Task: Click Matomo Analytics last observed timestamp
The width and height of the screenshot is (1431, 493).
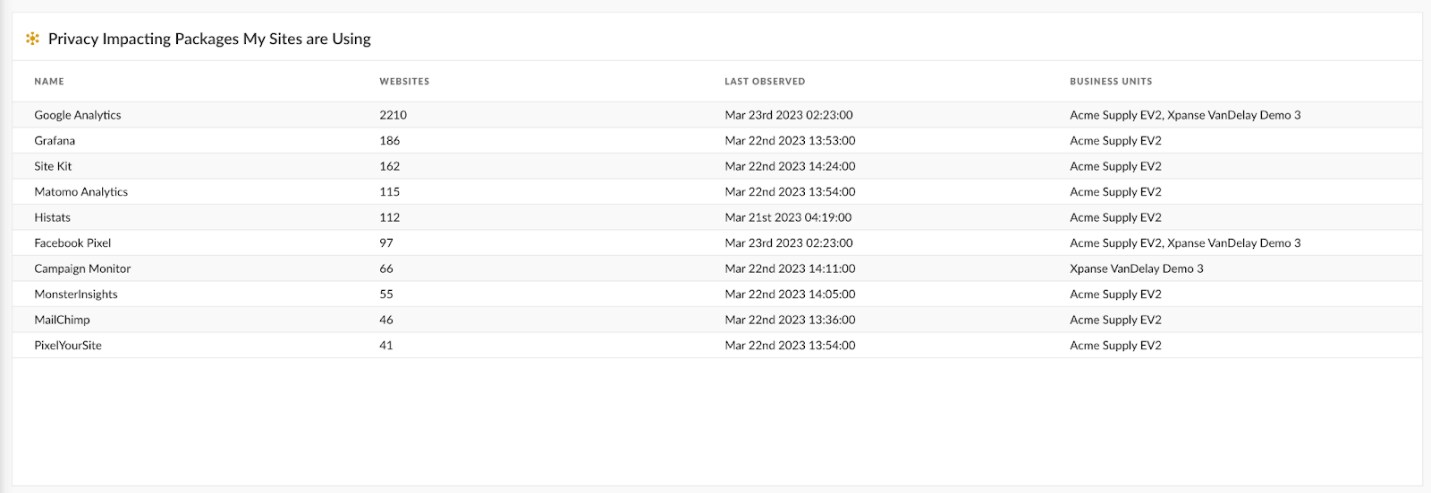Action: [x=789, y=192]
